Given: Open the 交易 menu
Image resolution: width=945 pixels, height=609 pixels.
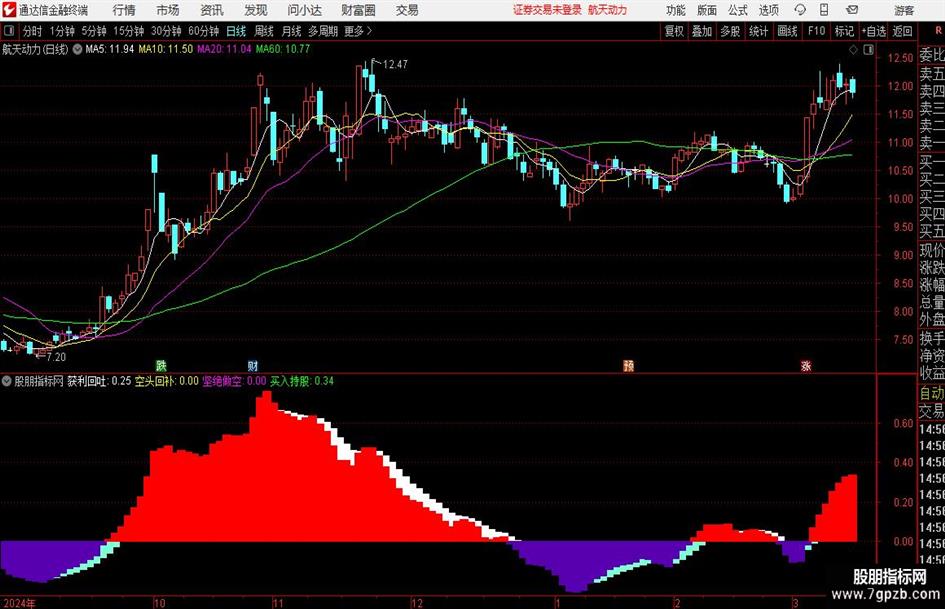Looking at the screenshot, I should point(407,10).
